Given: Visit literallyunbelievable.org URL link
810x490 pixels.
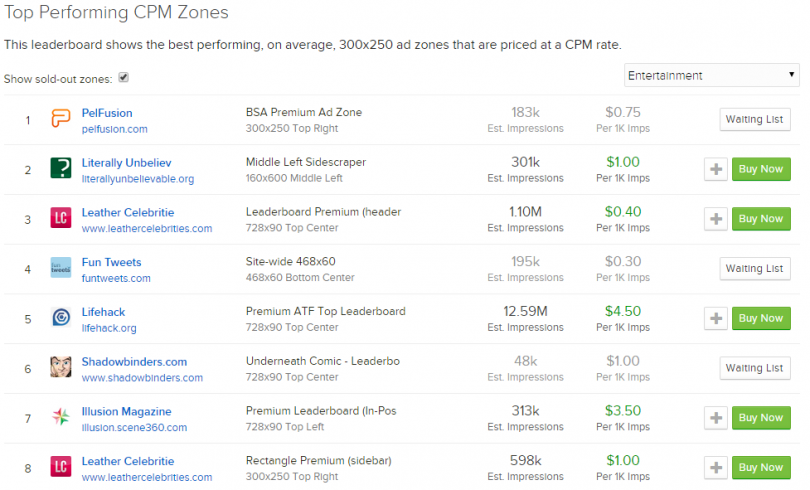Looking at the screenshot, I should (138, 179).
